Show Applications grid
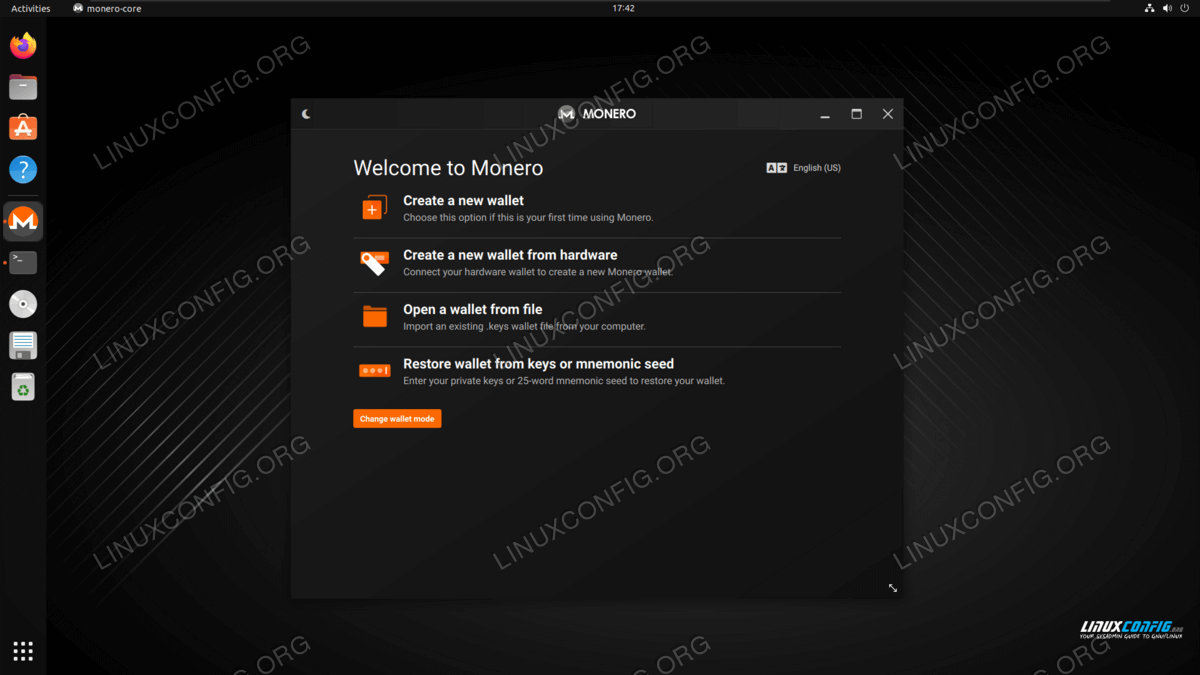The height and width of the screenshot is (675, 1200). click(x=23, y=651)
